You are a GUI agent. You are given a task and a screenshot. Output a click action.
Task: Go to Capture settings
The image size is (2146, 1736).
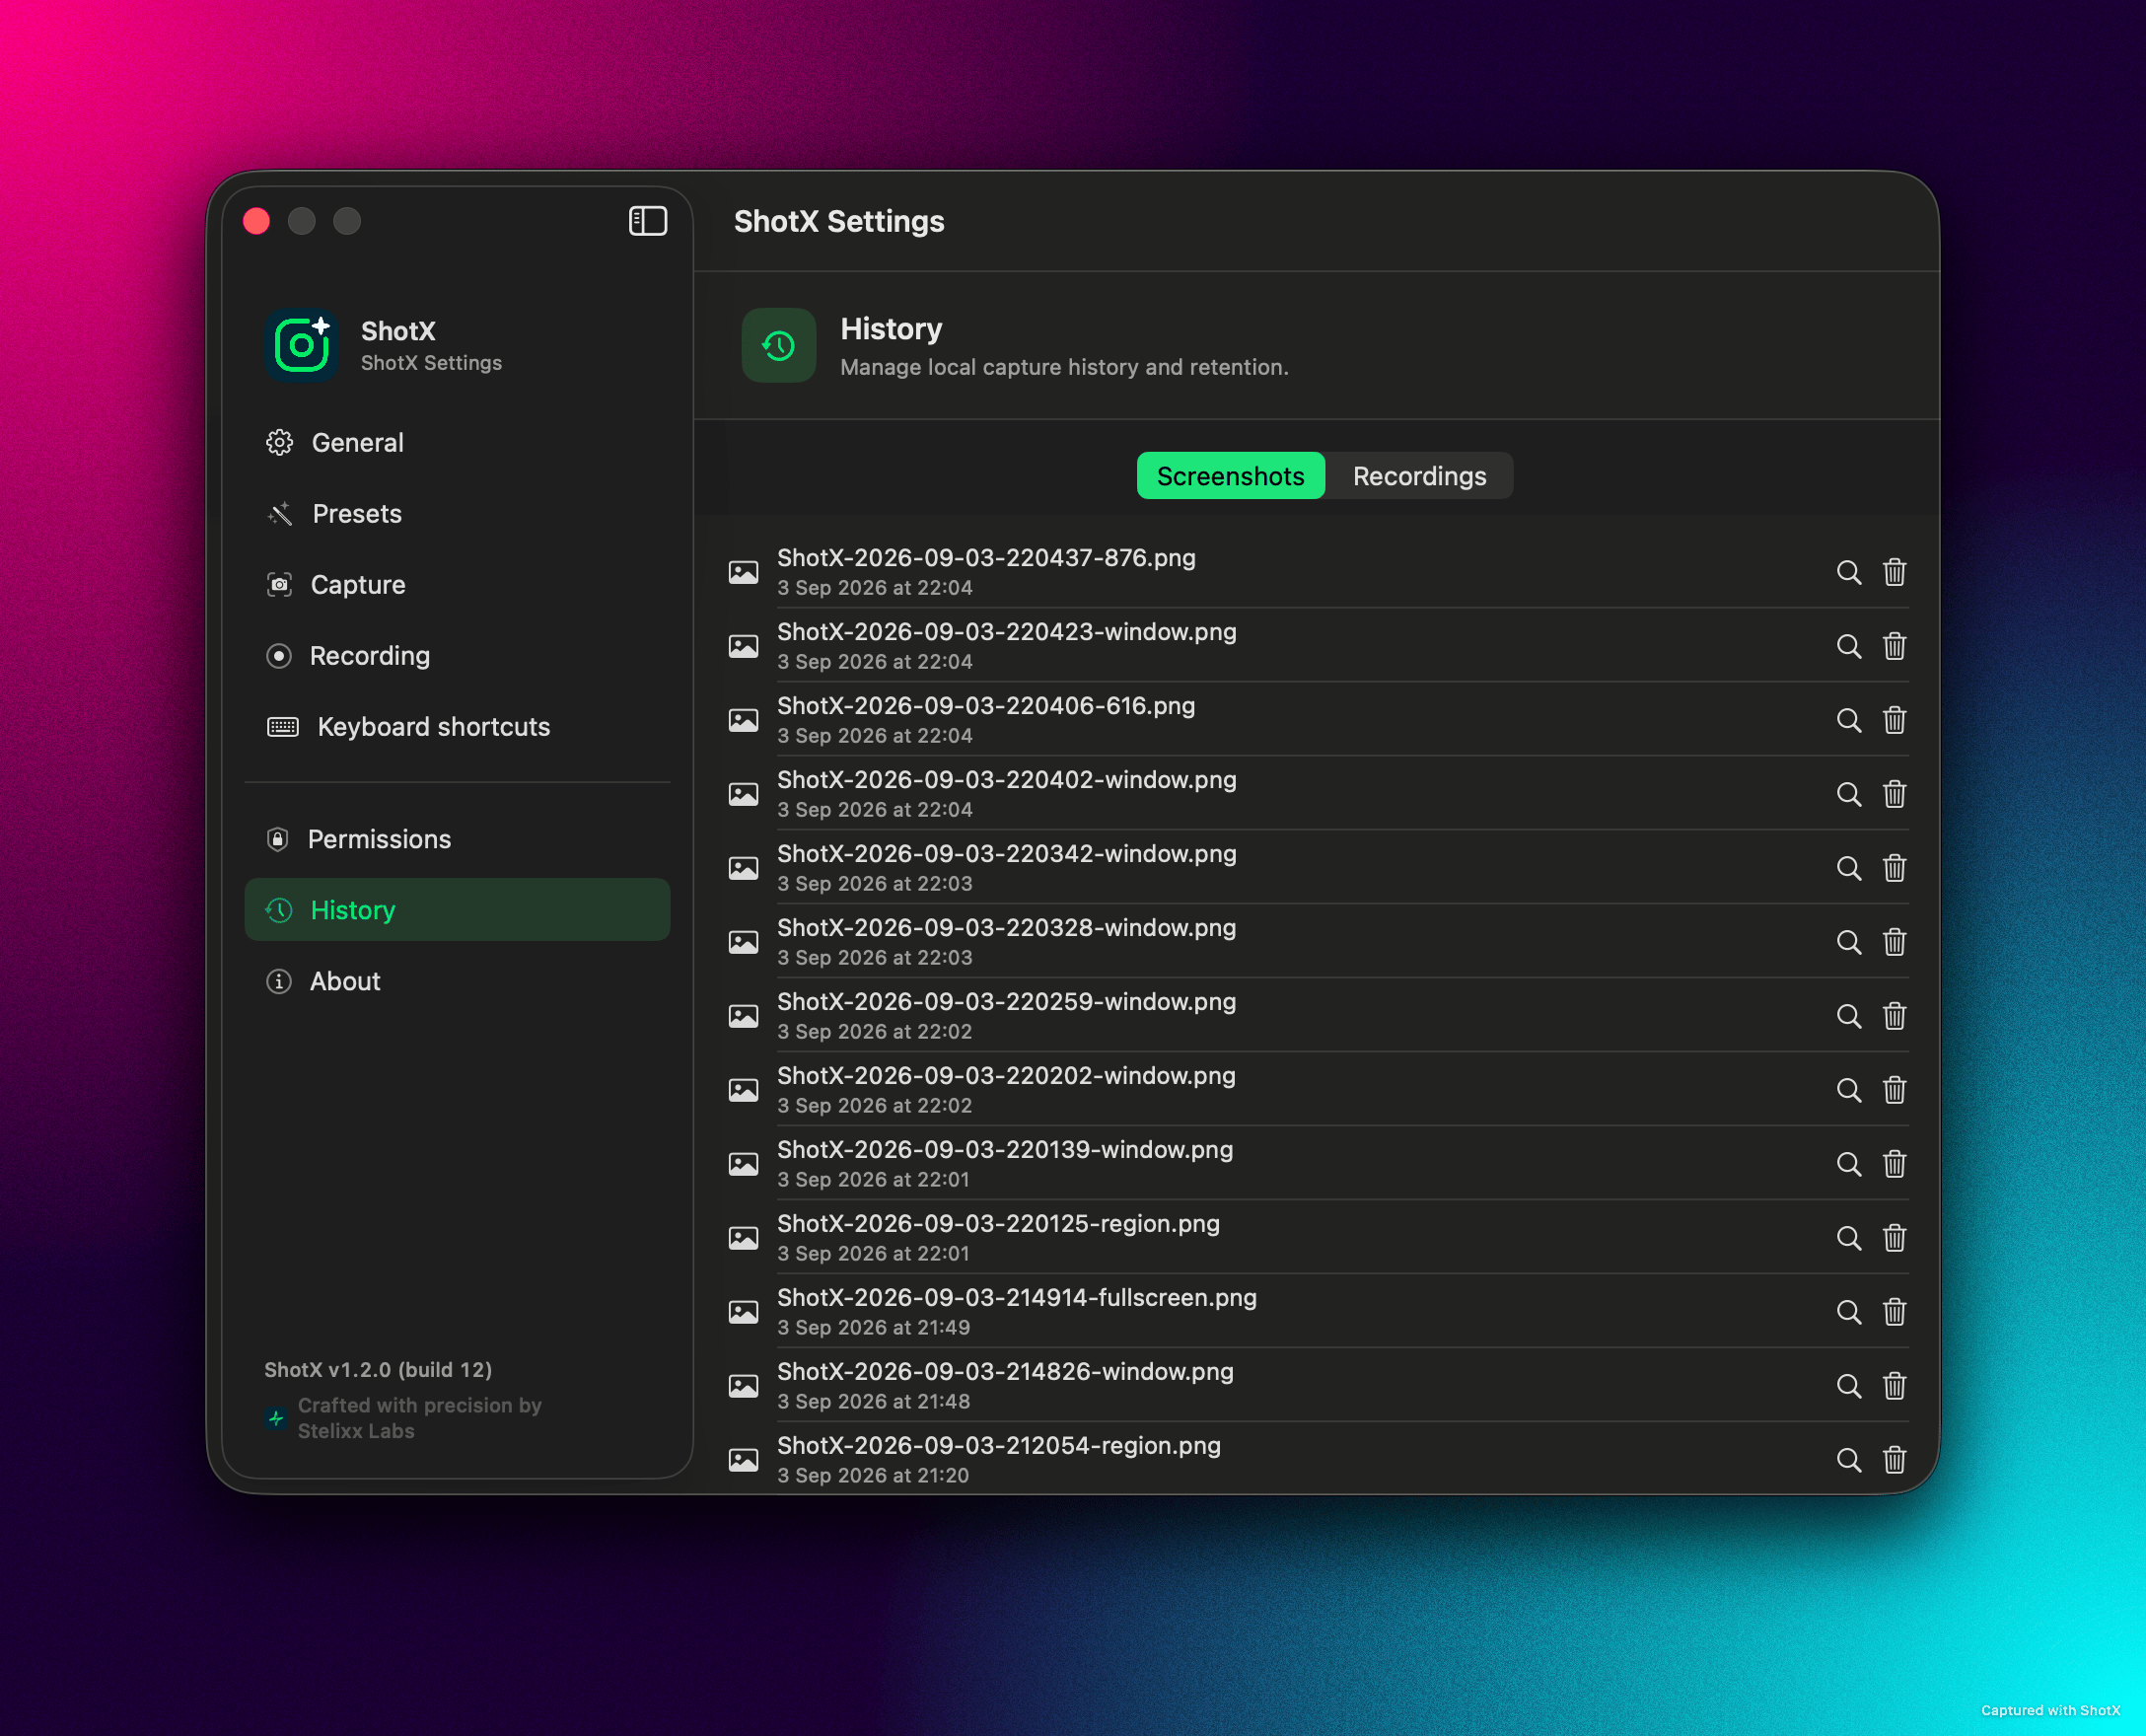click(457, 584)
